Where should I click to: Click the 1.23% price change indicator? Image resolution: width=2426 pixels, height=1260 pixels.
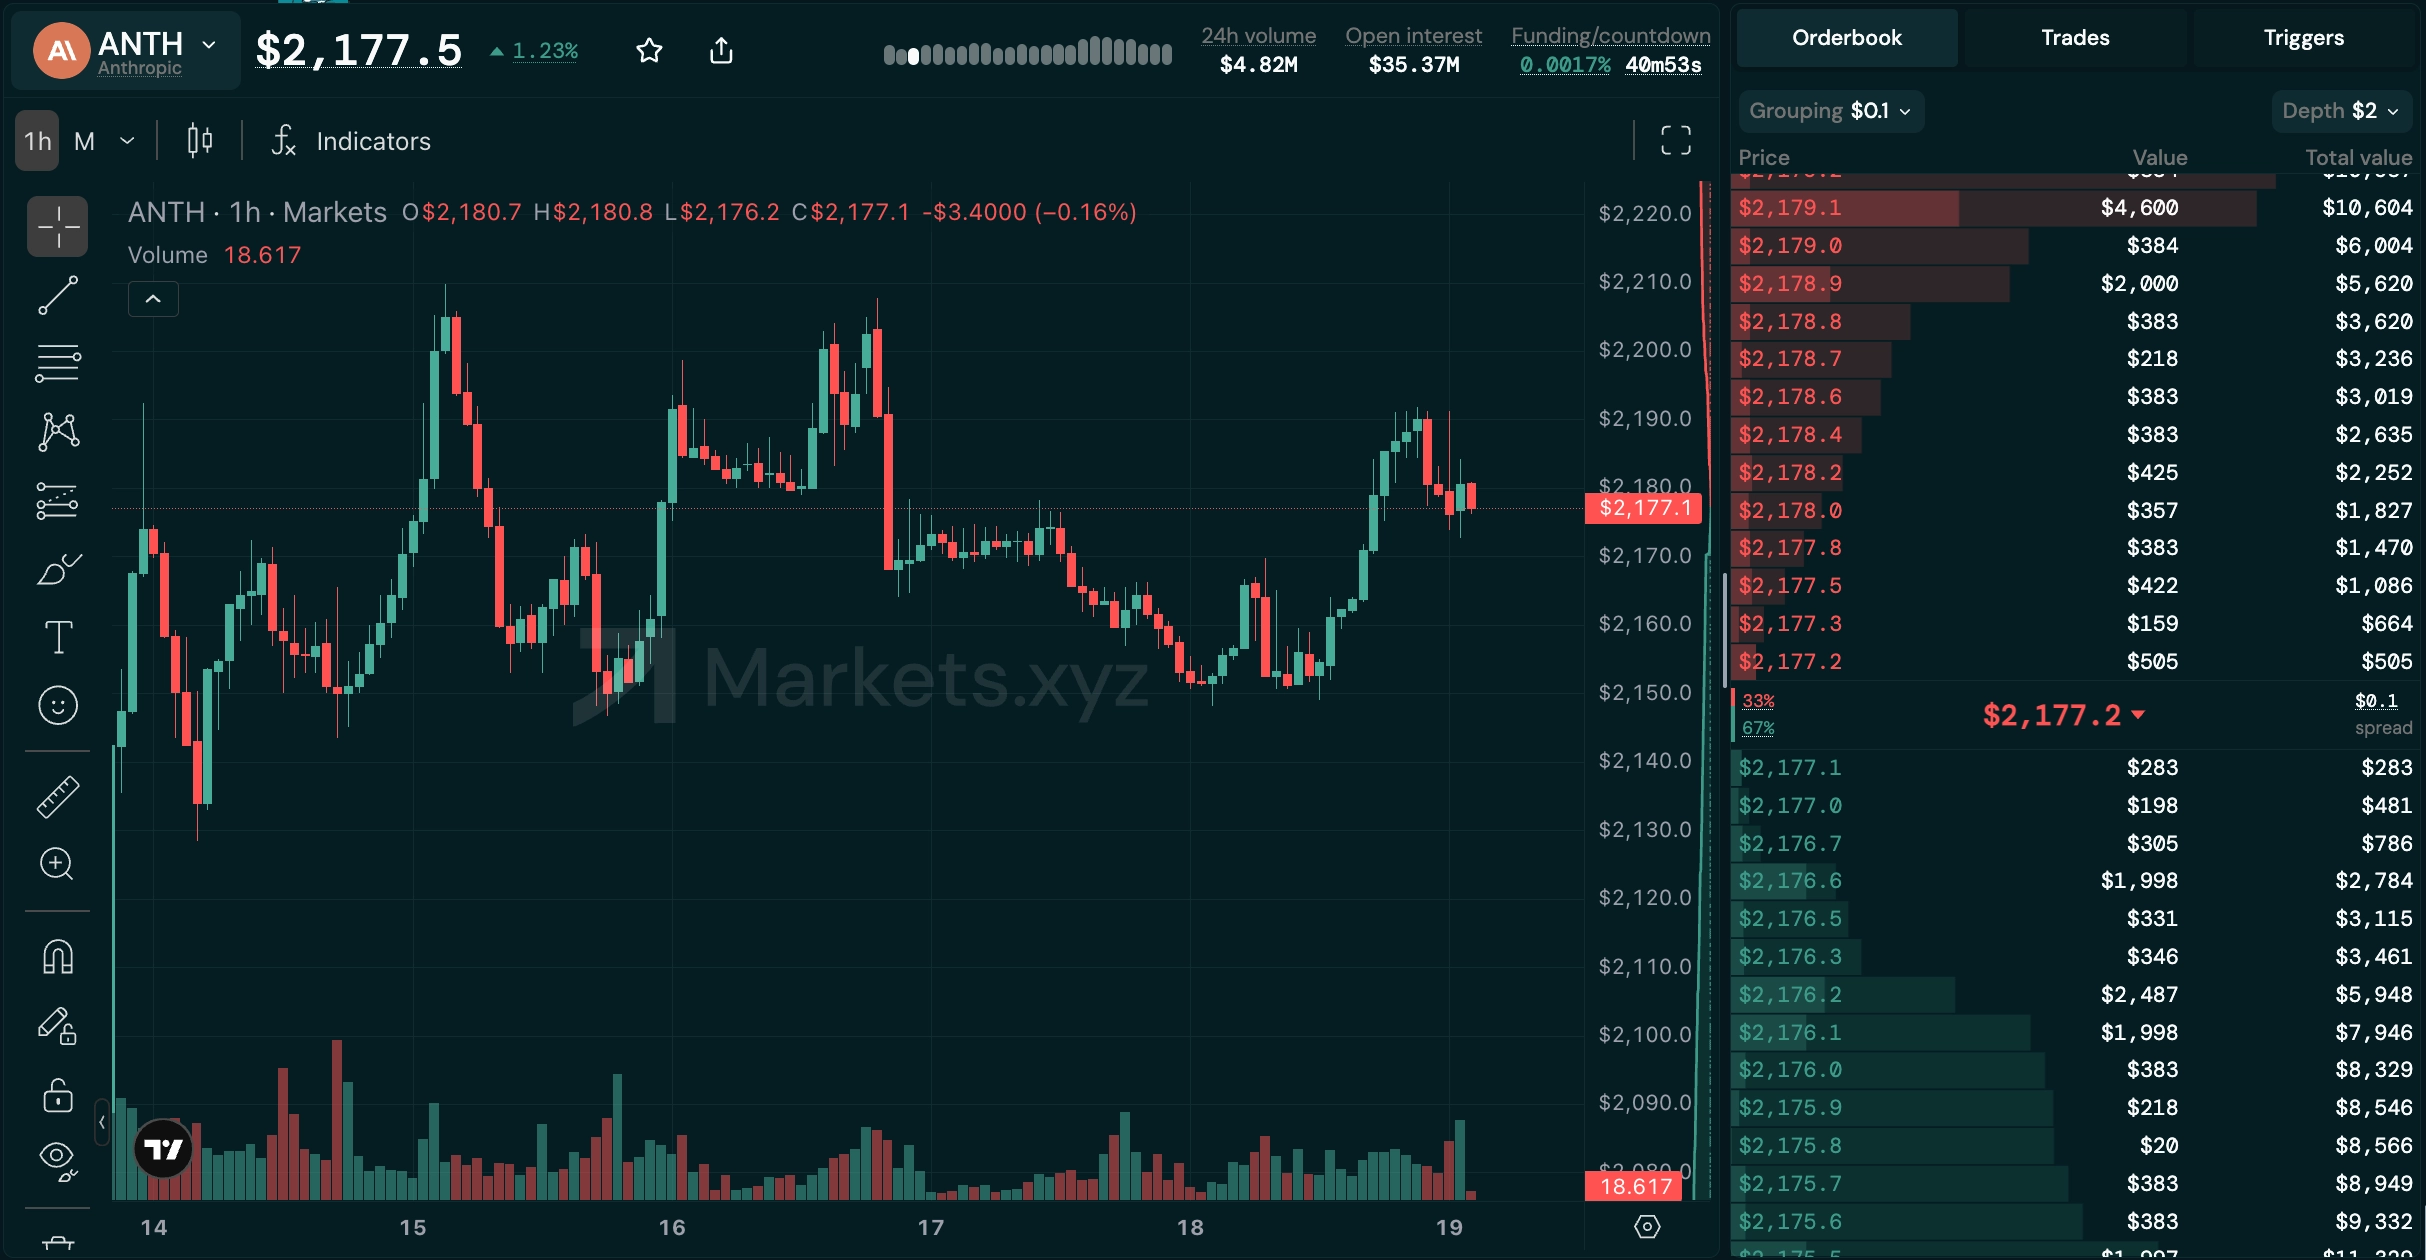[x=534, y=50]
